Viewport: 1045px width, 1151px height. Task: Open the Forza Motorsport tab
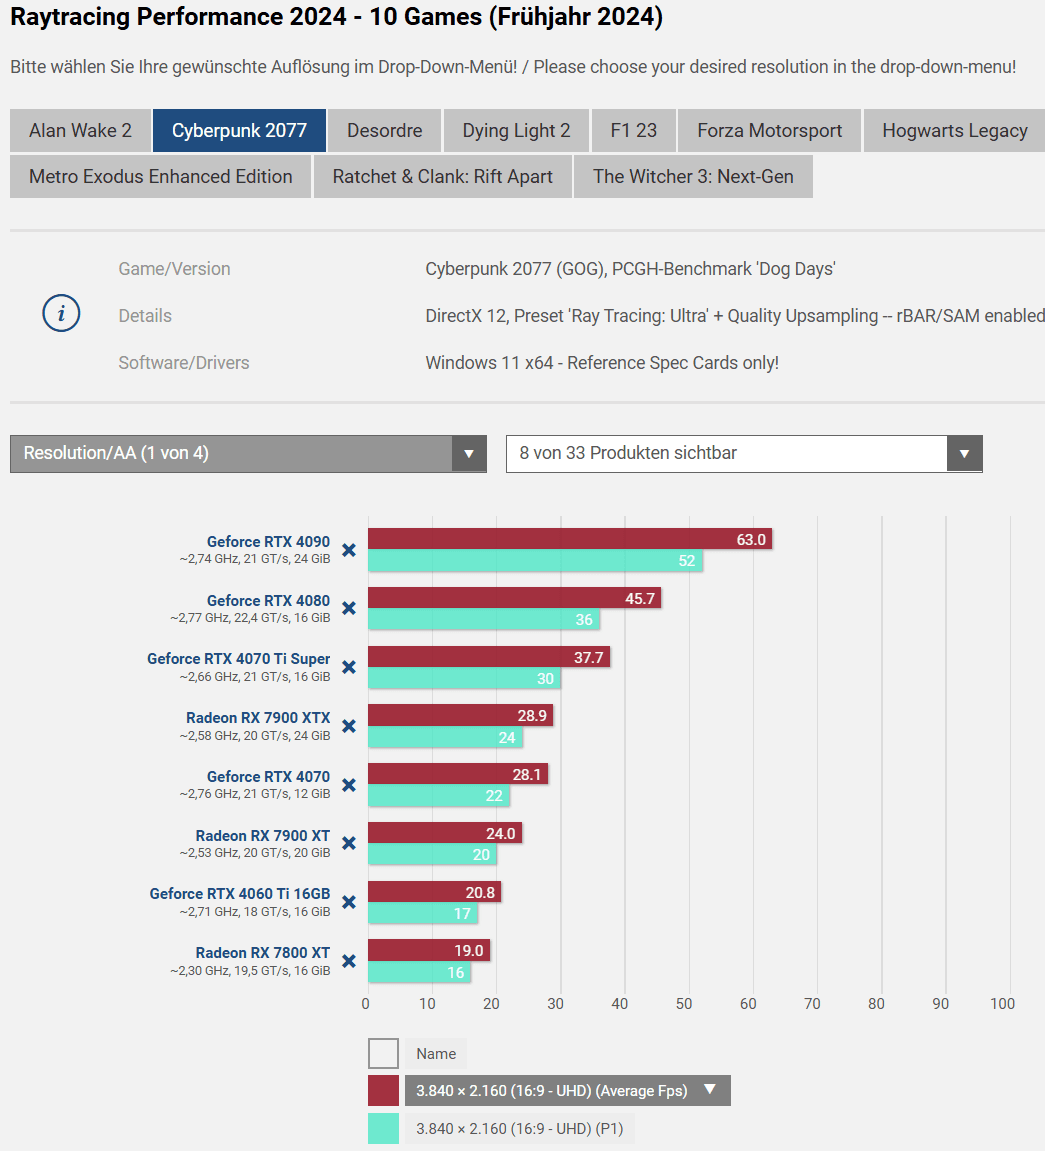click(769, 131)
